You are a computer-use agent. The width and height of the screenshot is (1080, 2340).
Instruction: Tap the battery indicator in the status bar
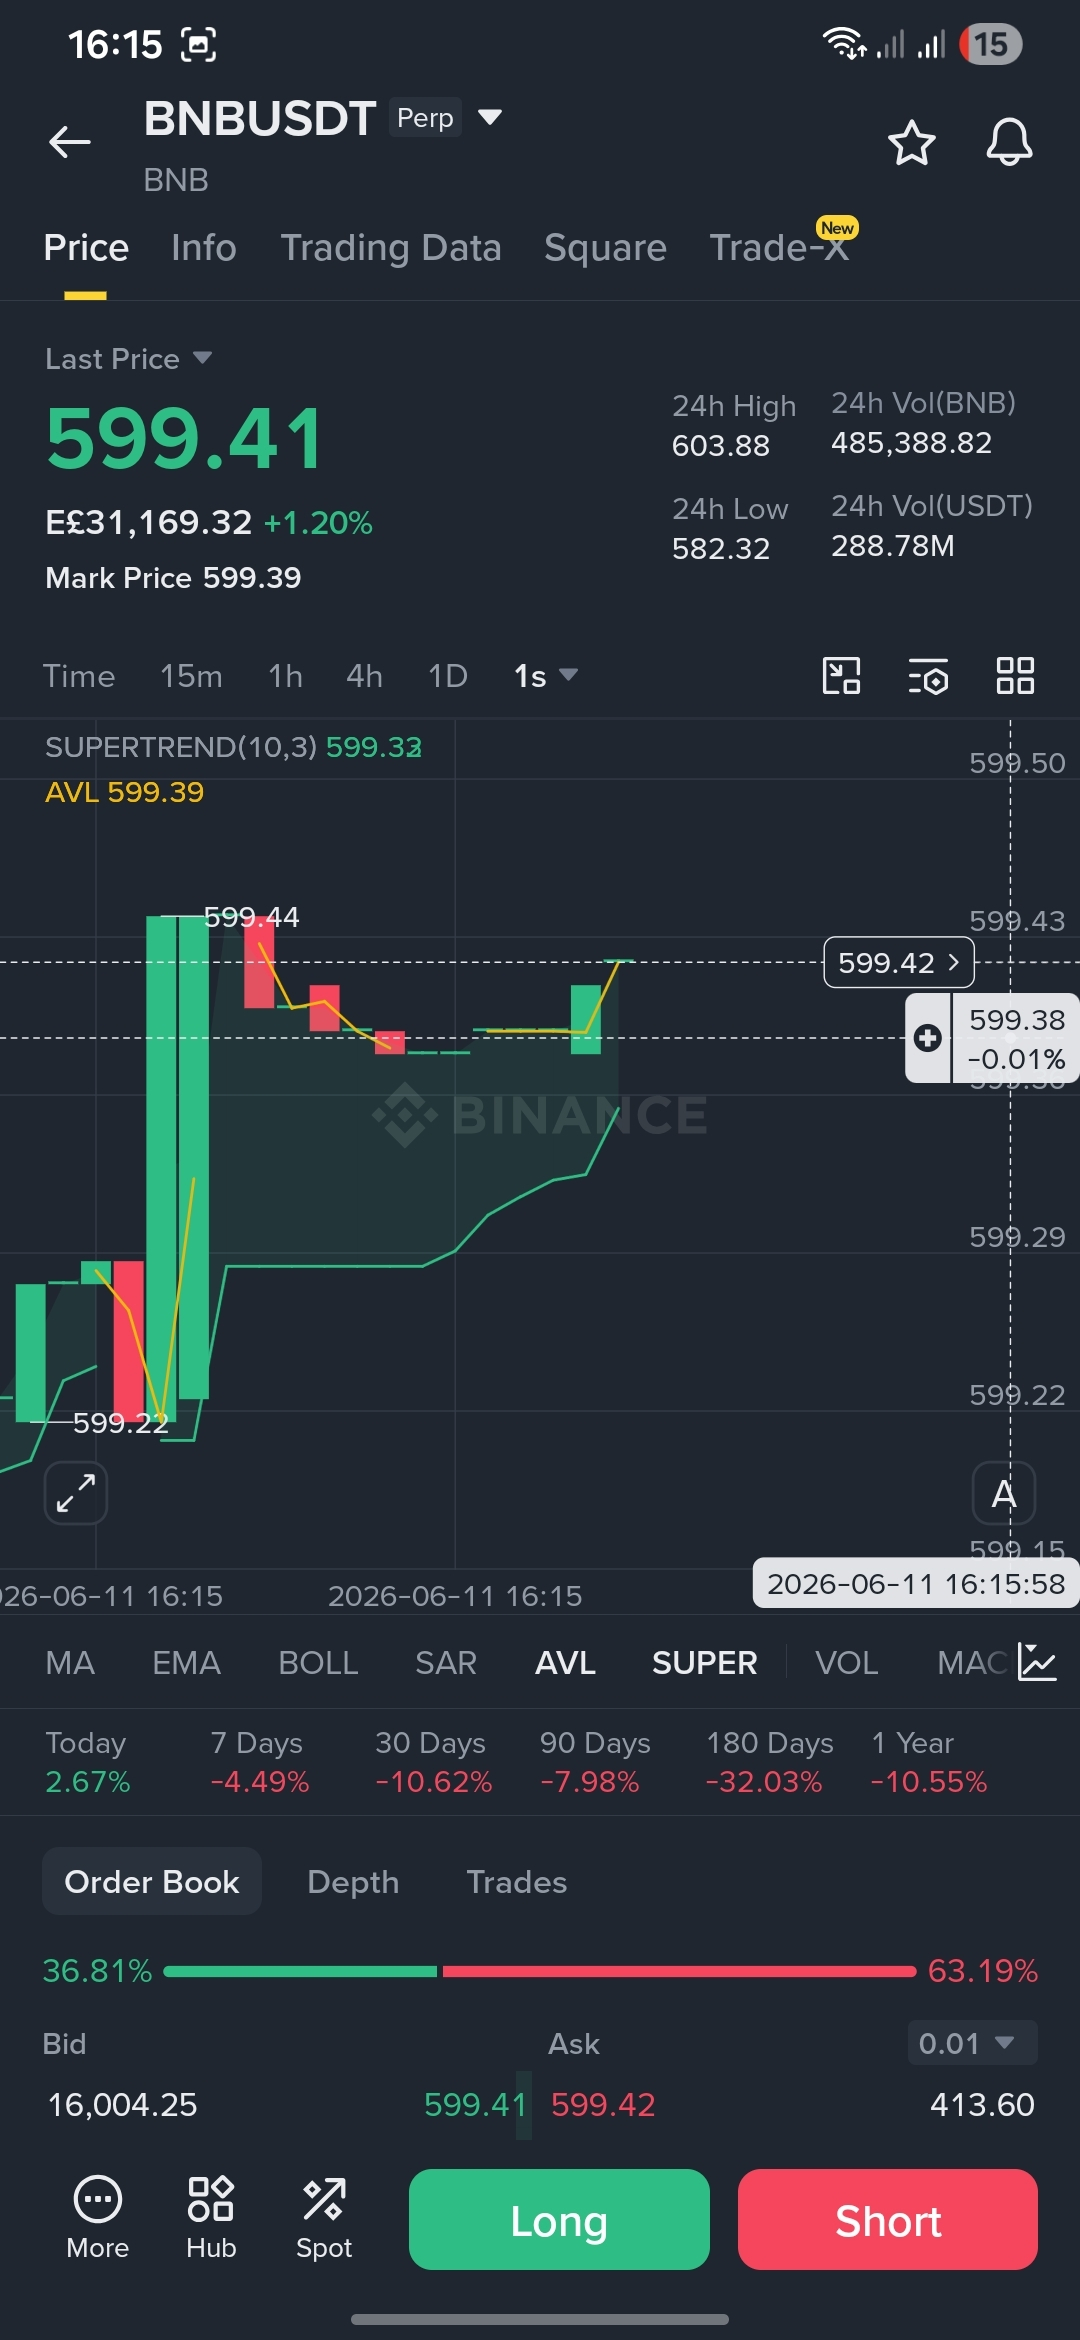click(990, 44)
